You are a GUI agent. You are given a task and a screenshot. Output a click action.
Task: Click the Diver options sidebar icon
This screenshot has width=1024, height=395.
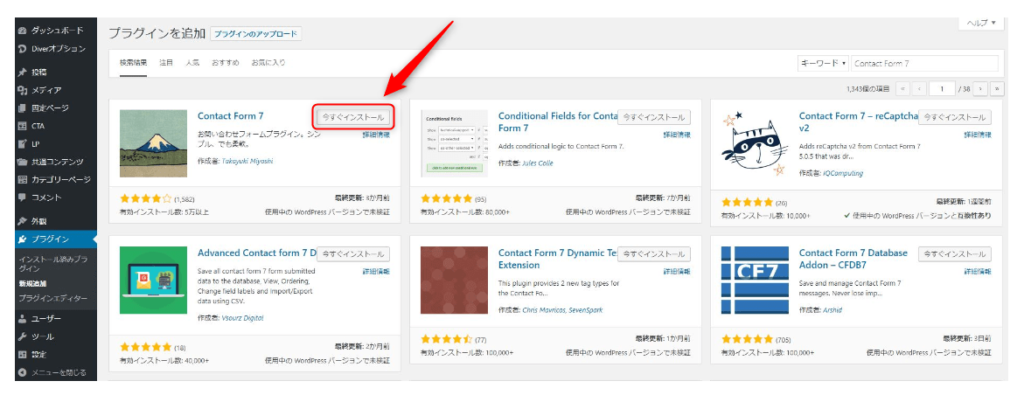coord(23,49)
